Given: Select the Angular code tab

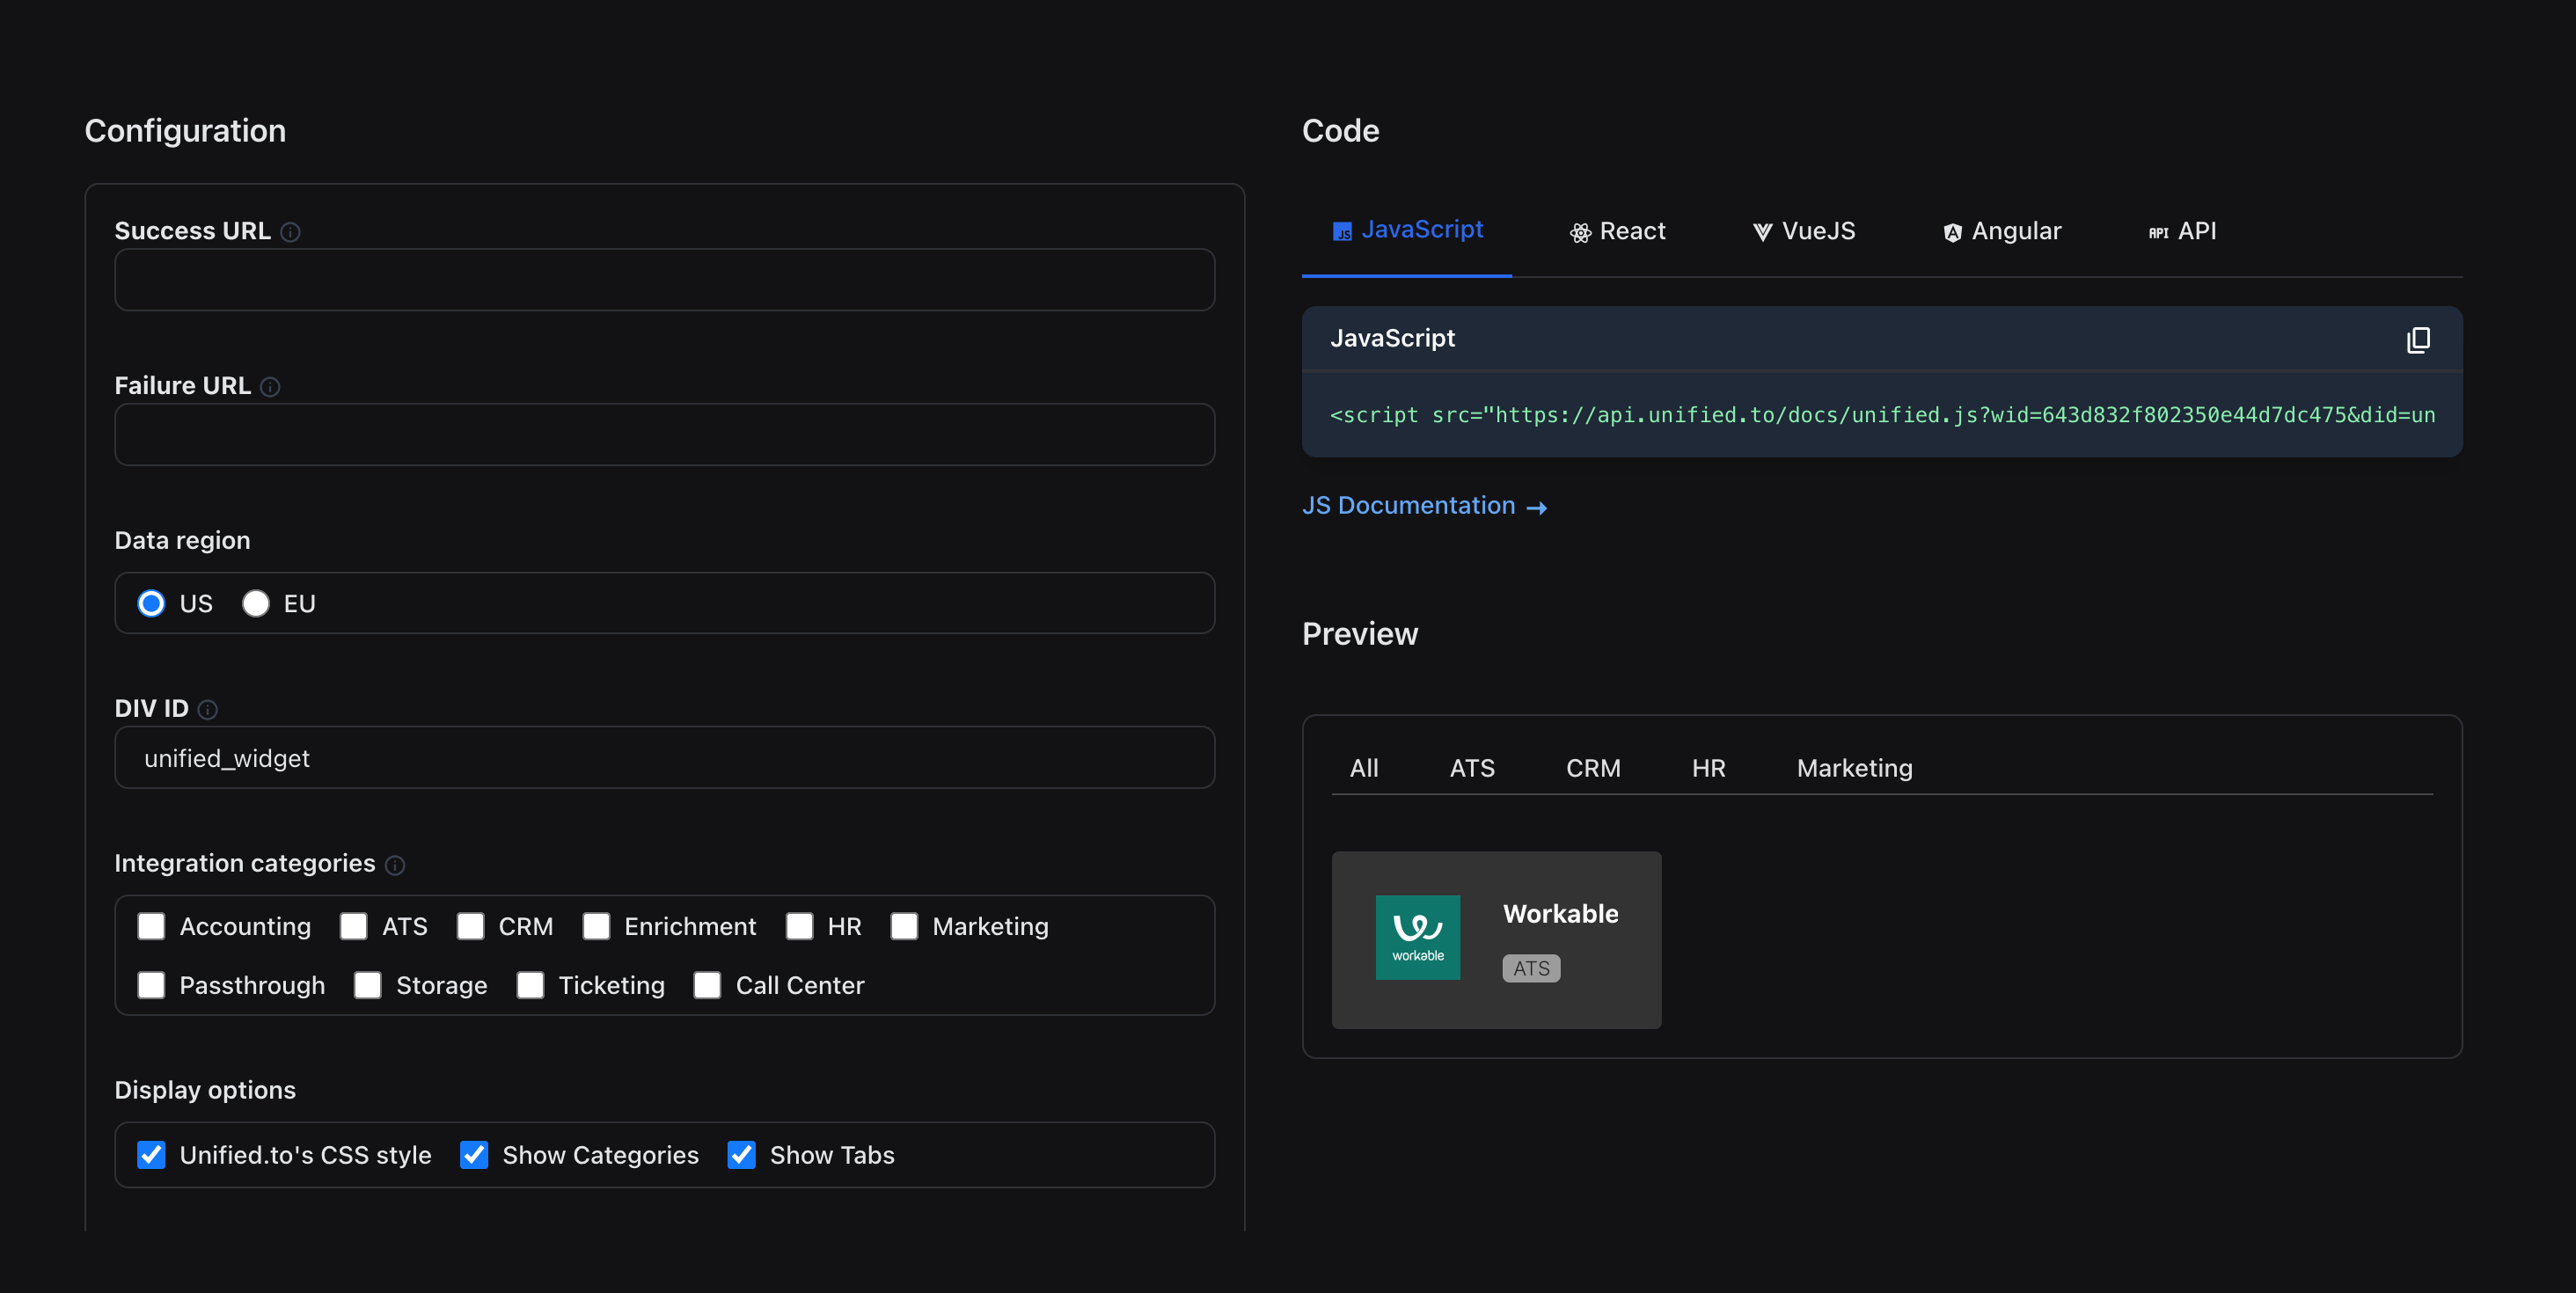Looking at the screenshot, I should click(2002, 232).
